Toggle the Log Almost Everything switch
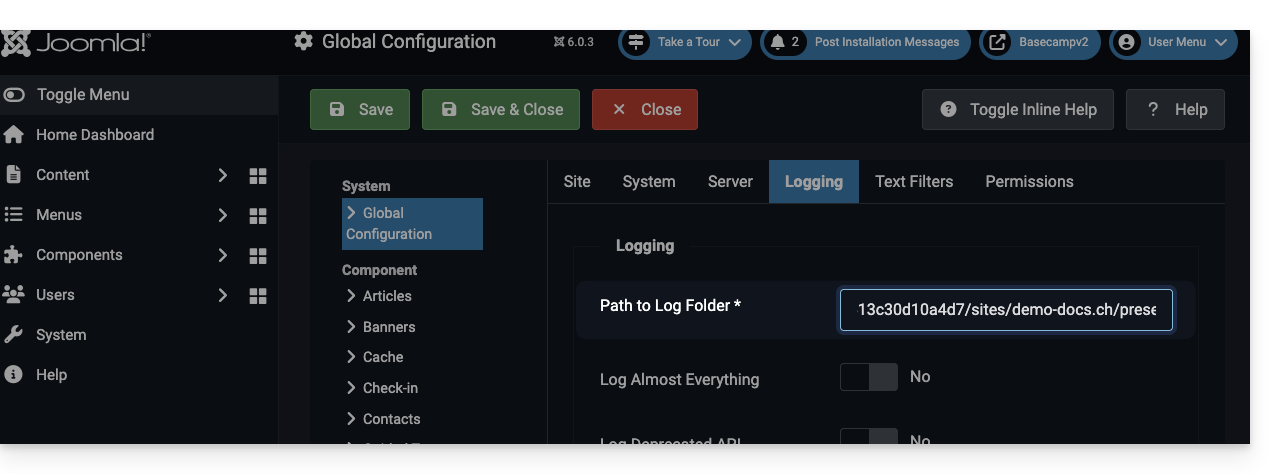1280x474 pixels. click(868, 377)
